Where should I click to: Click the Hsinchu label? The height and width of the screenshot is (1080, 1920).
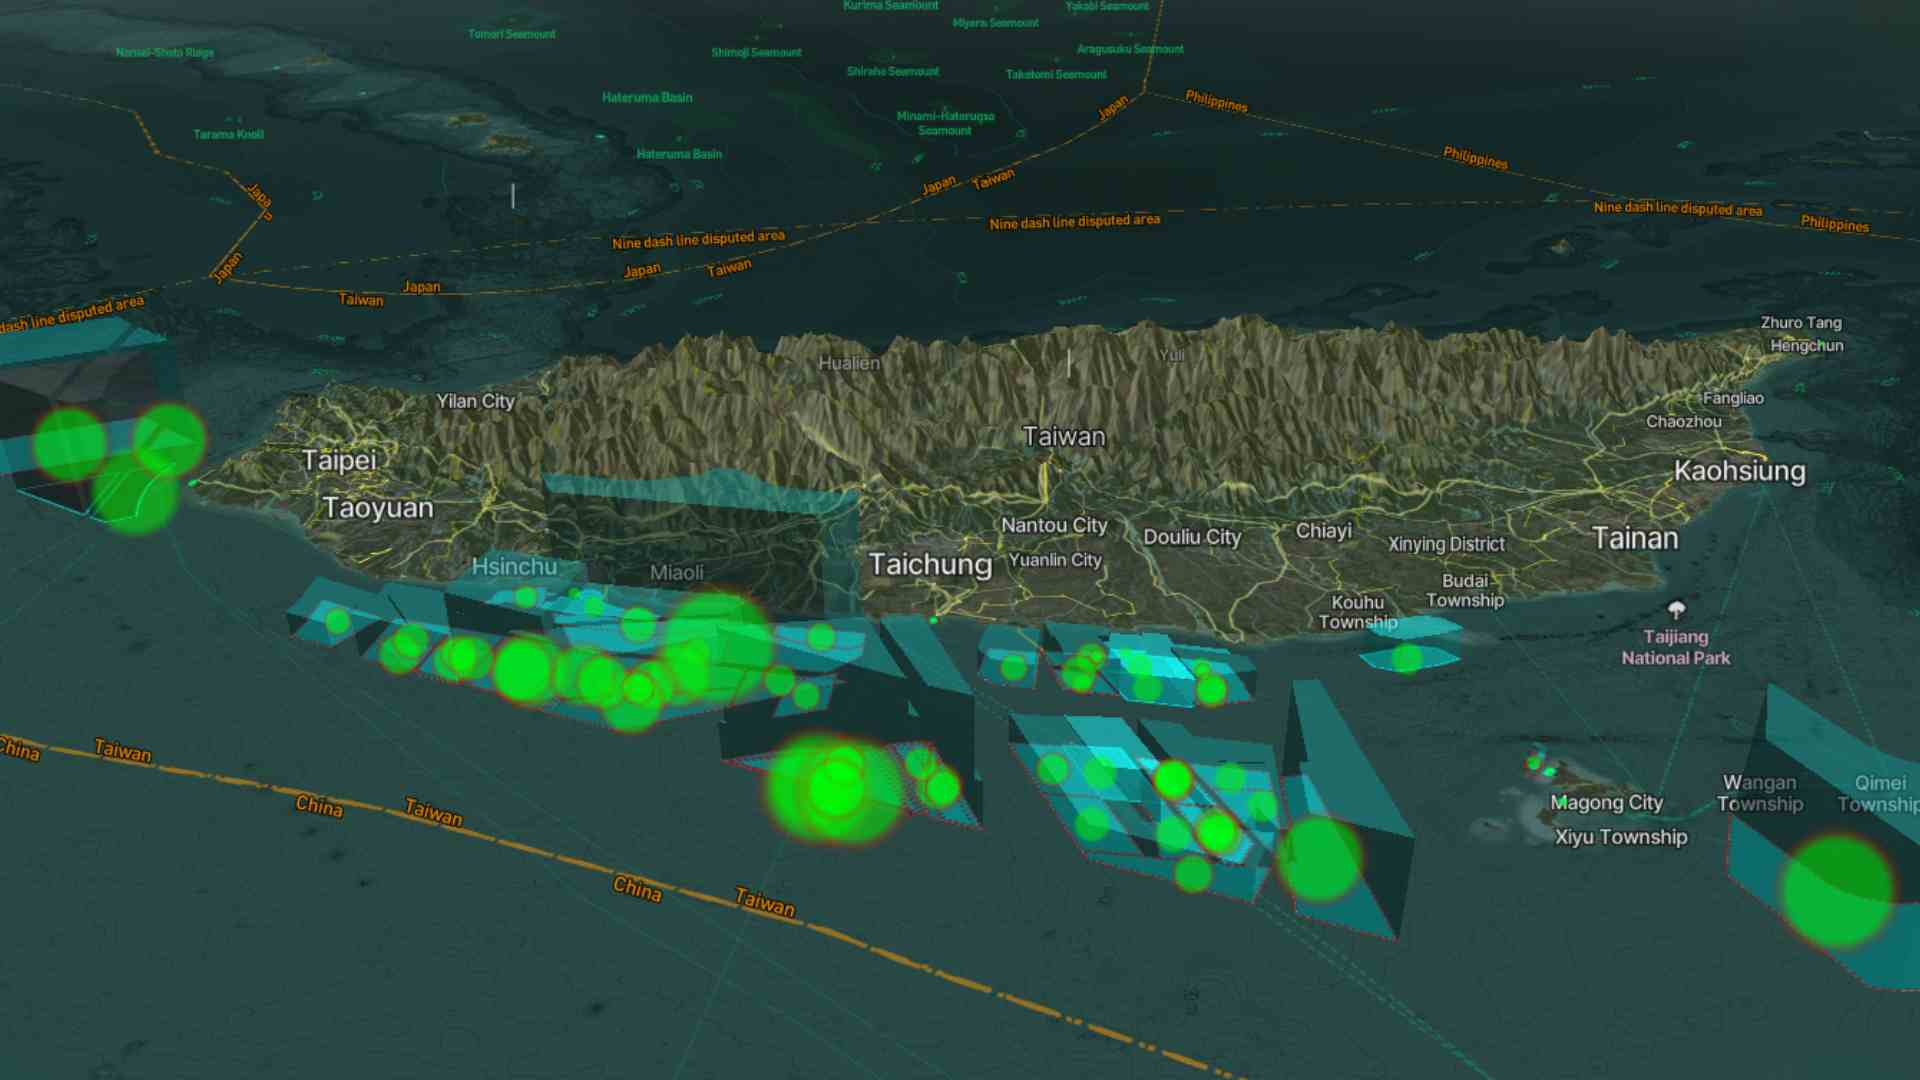point(514,566)
